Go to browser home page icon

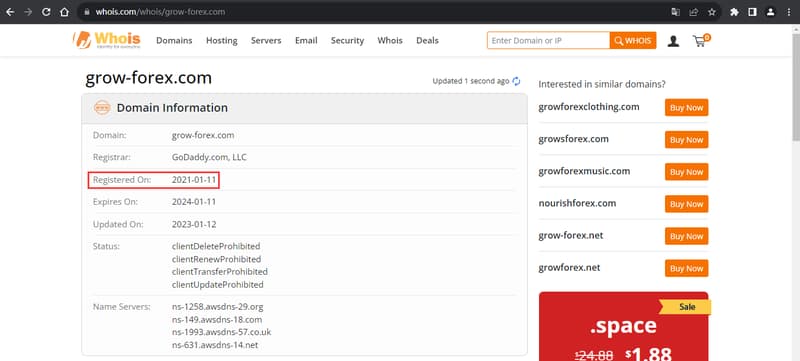(64, 12)
